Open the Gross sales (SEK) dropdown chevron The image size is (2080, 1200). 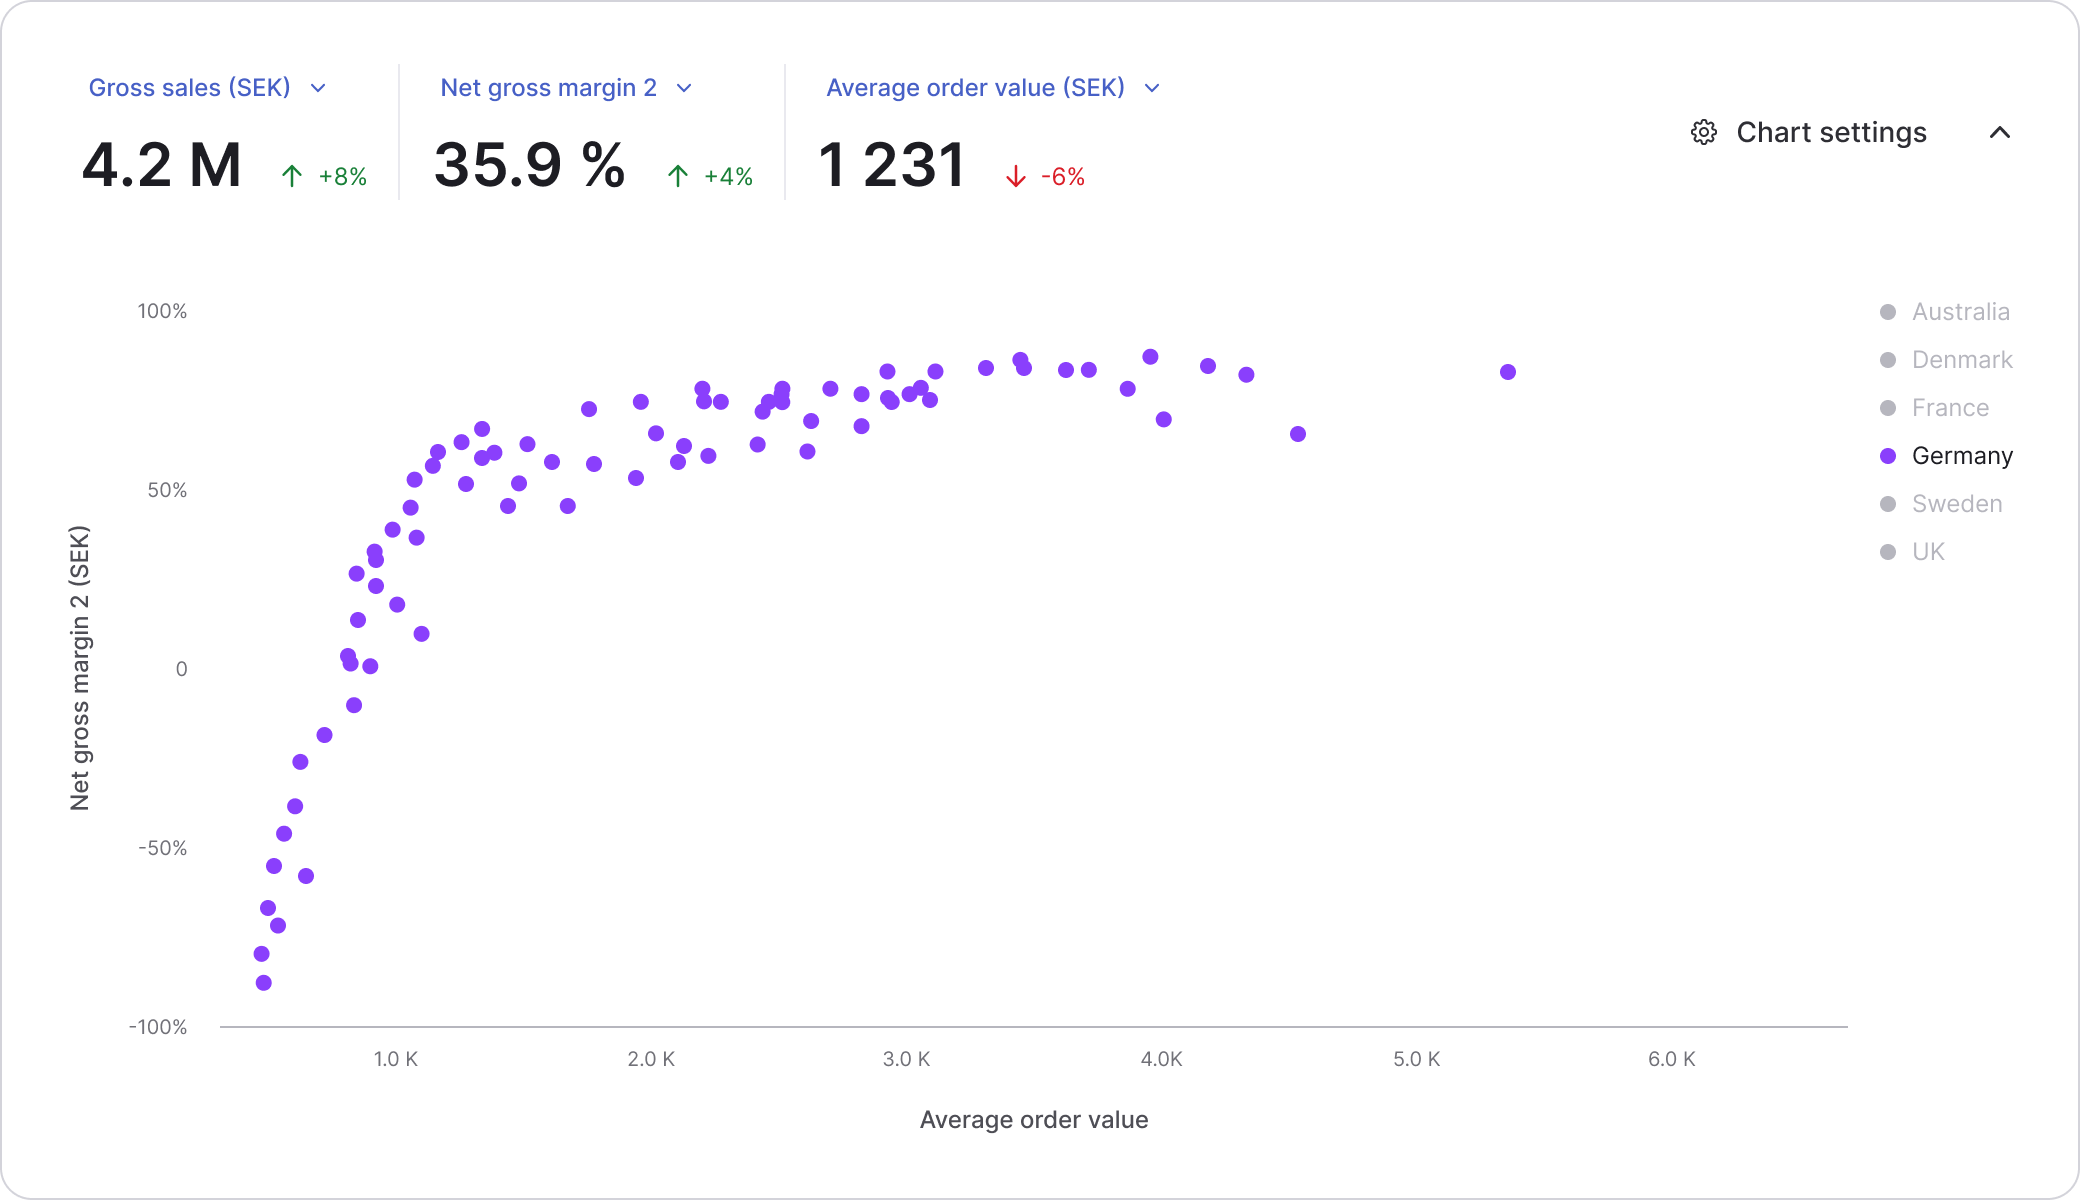tap(318, 88)
